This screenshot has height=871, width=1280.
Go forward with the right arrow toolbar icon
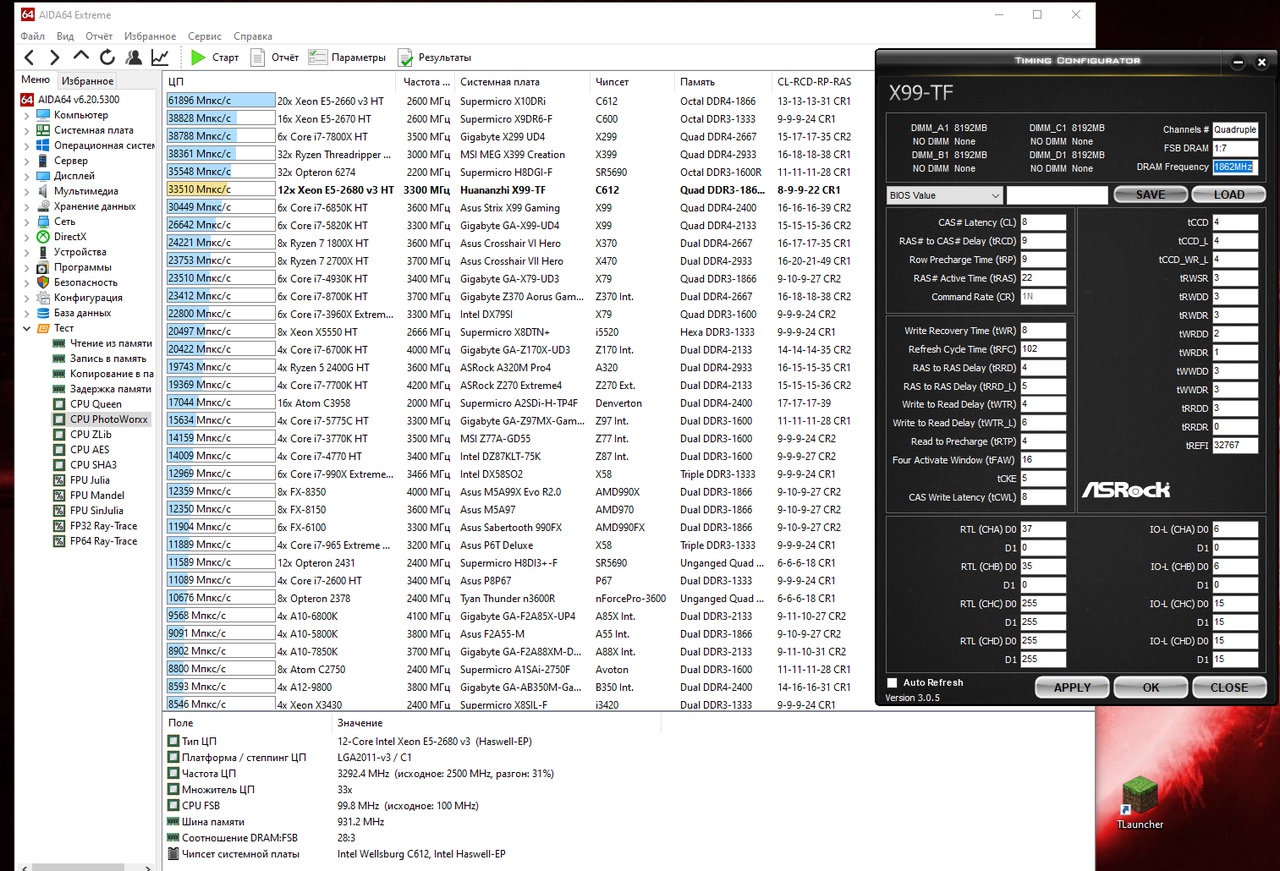coord(55,57)
